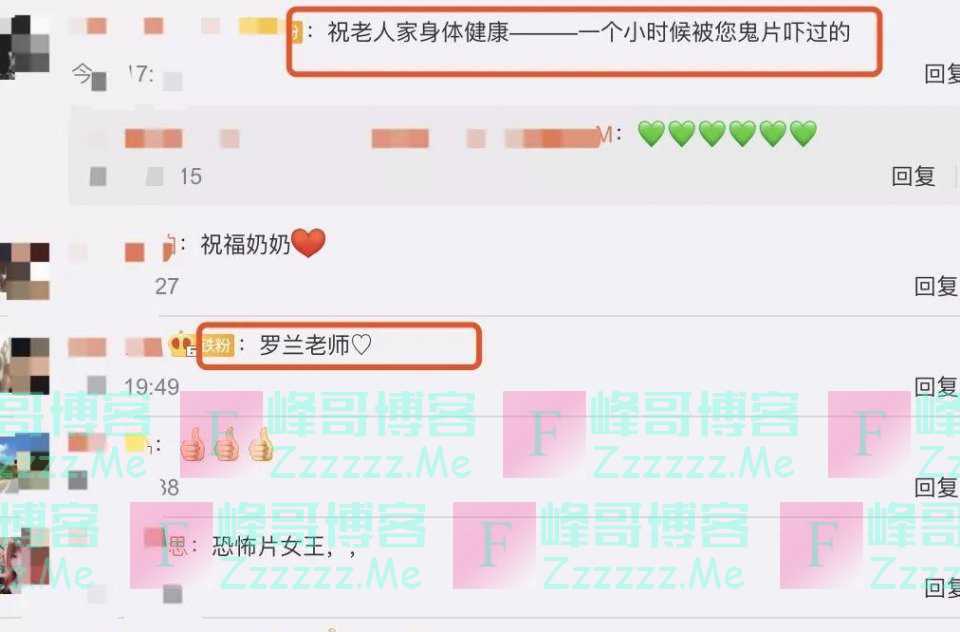This screenshot has height=632, width=960.
Task: Reply to the green hearts sub-comment
Action: (x=913, y=176)
